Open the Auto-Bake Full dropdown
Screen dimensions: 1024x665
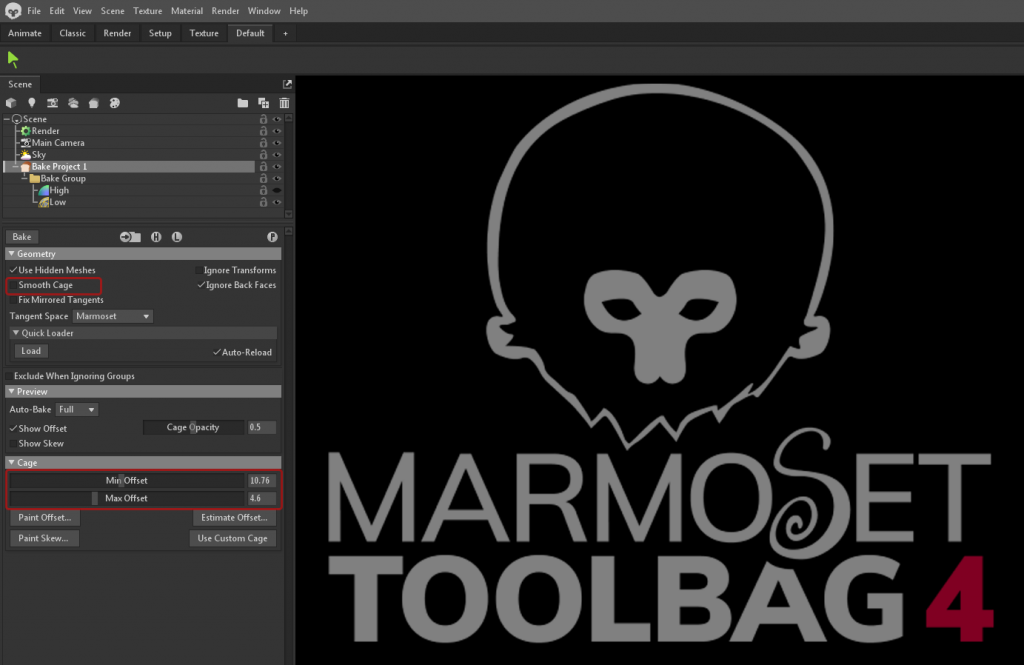click(x=77, y=410)
